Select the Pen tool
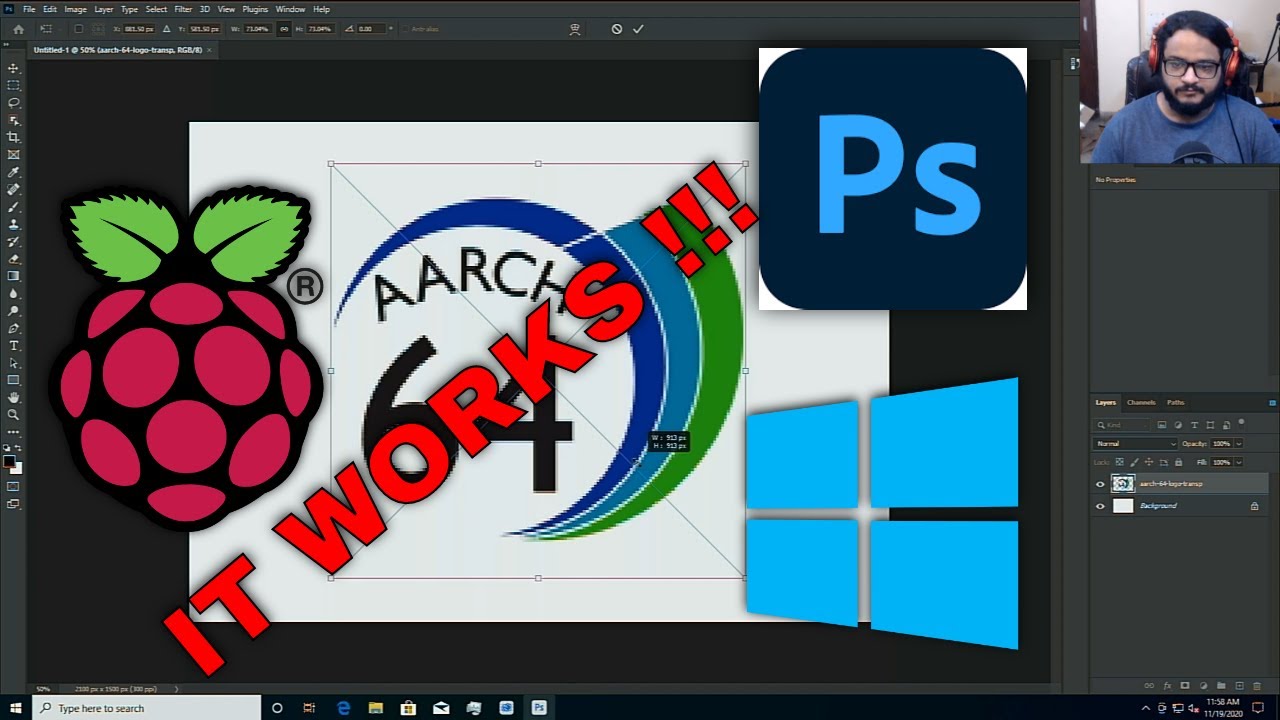Screen dimensions: 1280x720 pyautogui.click(x=14, y=328)
